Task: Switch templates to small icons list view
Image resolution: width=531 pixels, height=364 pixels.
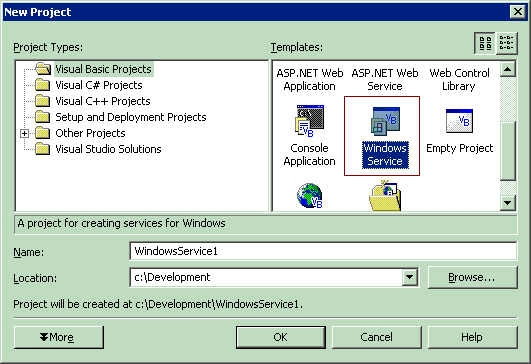Action: tap(507, 43)
